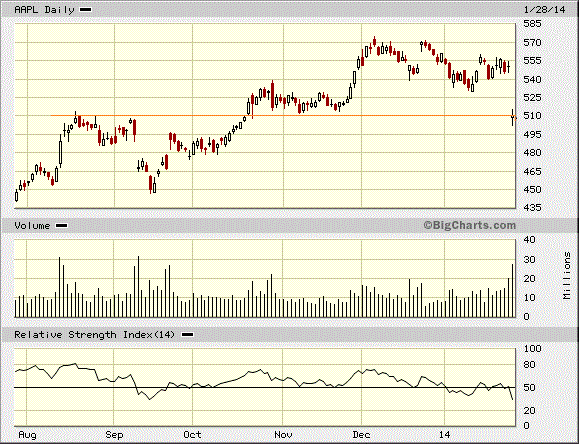Click the Millions volume unit label
Screen dimensions: 579x444
[567, 276]
